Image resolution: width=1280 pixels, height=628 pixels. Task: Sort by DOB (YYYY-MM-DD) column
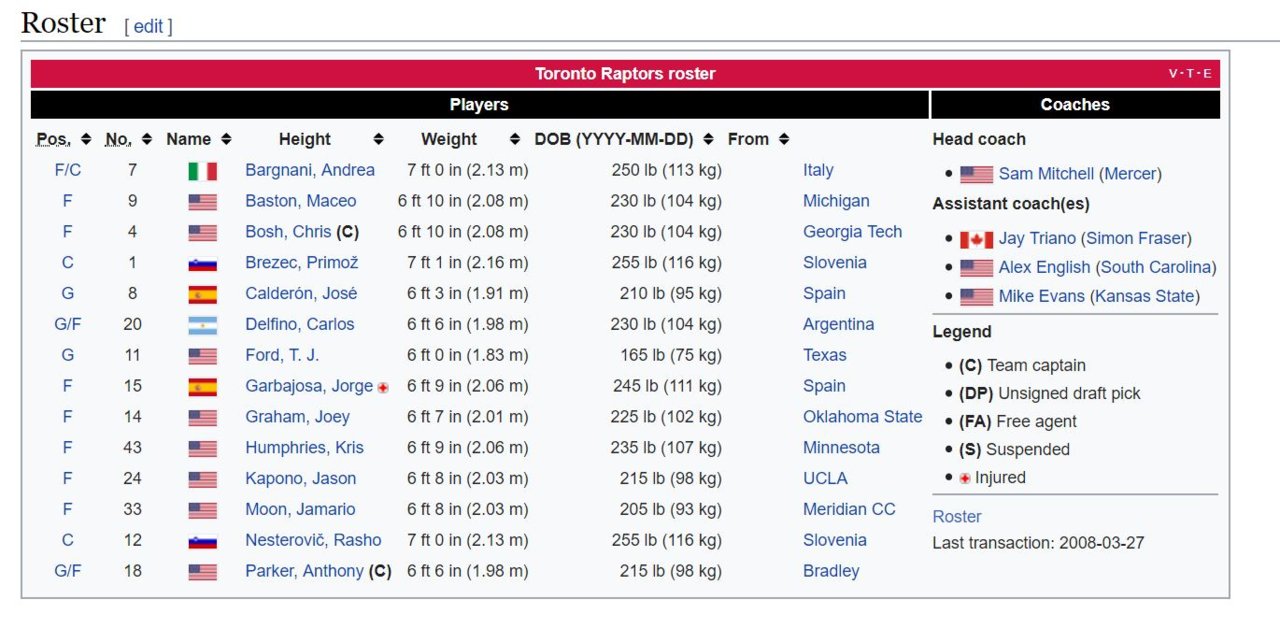708,139
